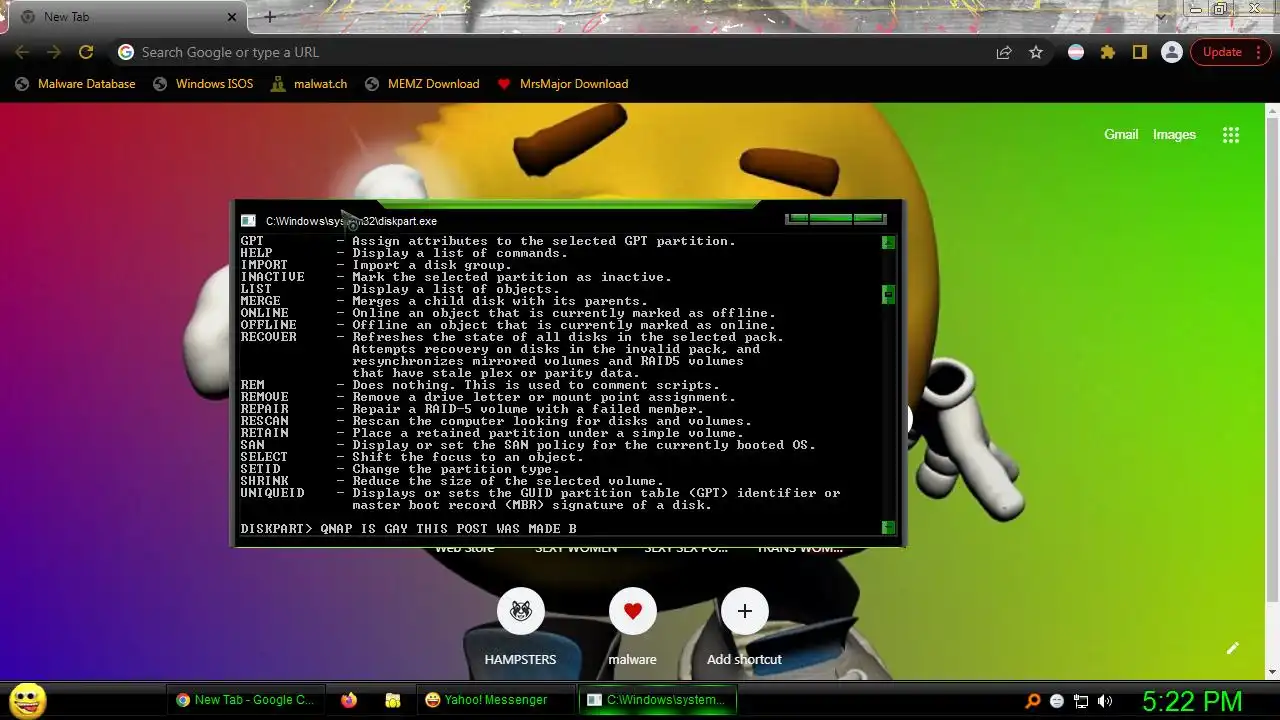Open the smiley face Start button
The height and width of the screenshot is (720, 1280).
pyautogui.click(x=27, y=700)
